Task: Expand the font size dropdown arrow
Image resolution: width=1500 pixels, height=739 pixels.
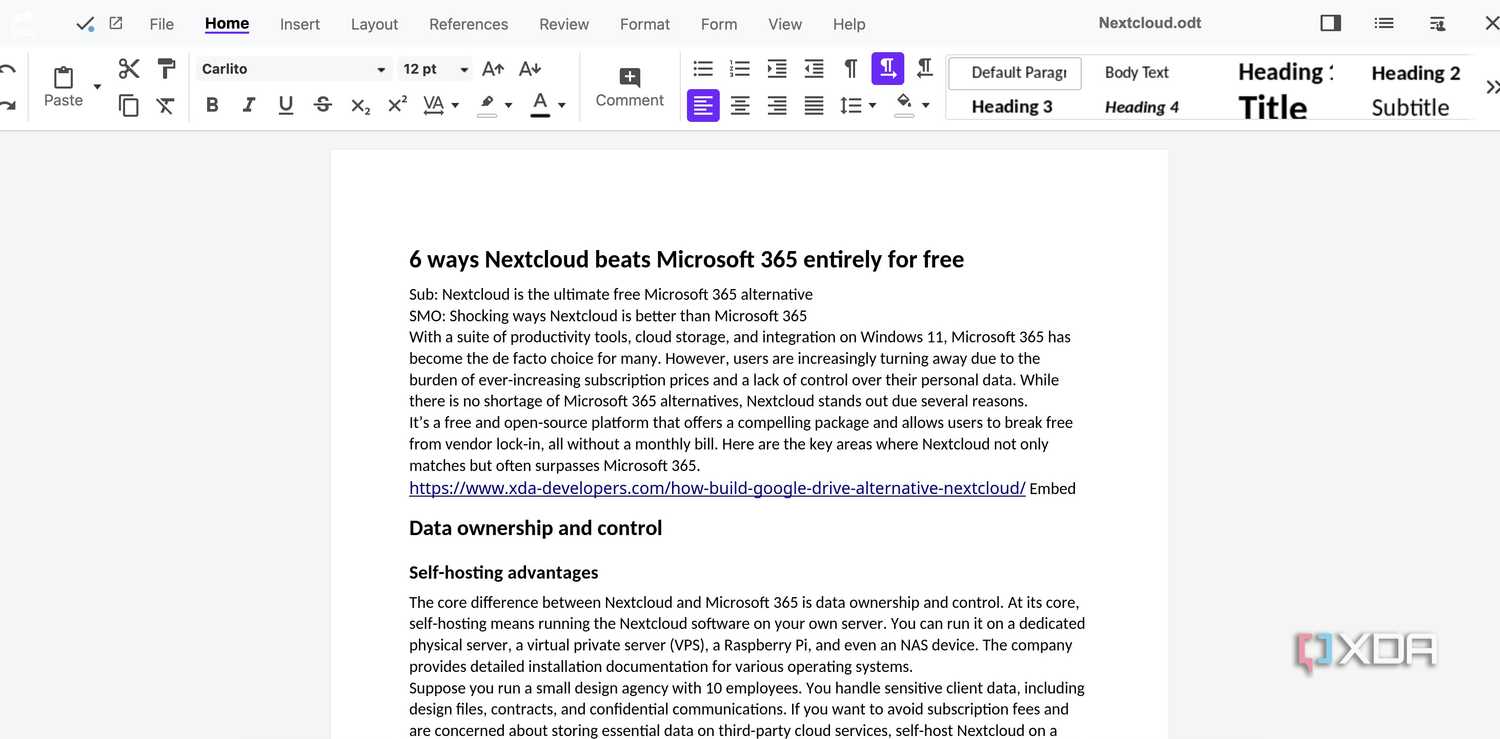Action: [x=464, y=69]
